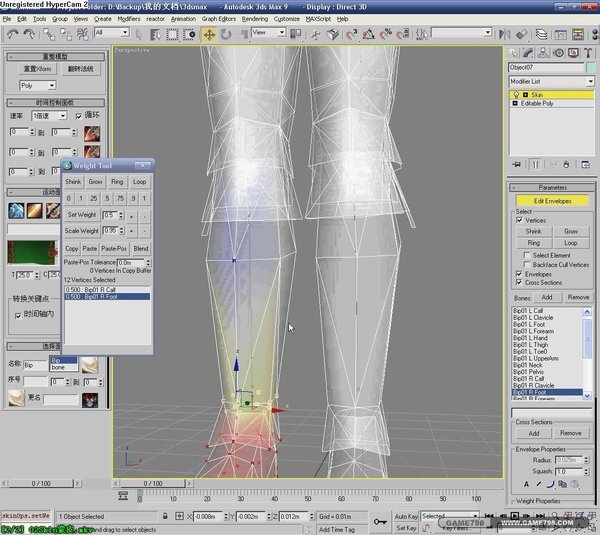Open the Modifiers menu
The height and width of the screenshot is (535, 600).
point(129,19)
